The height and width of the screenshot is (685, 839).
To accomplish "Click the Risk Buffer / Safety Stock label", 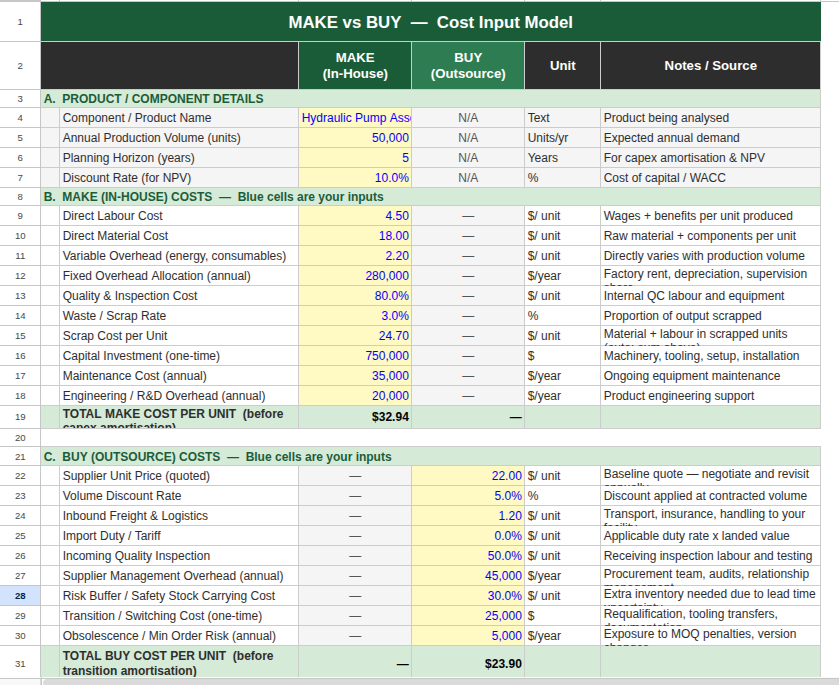I will click(169, 596).
